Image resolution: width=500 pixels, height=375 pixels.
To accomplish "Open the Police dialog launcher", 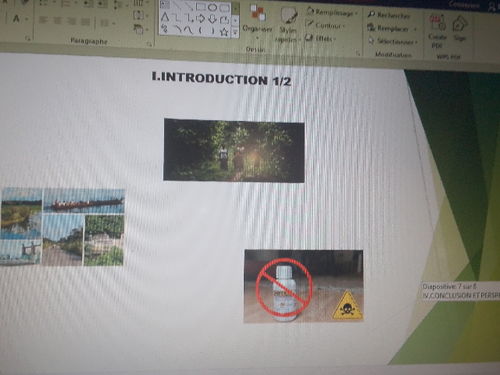I will point(28,39).
